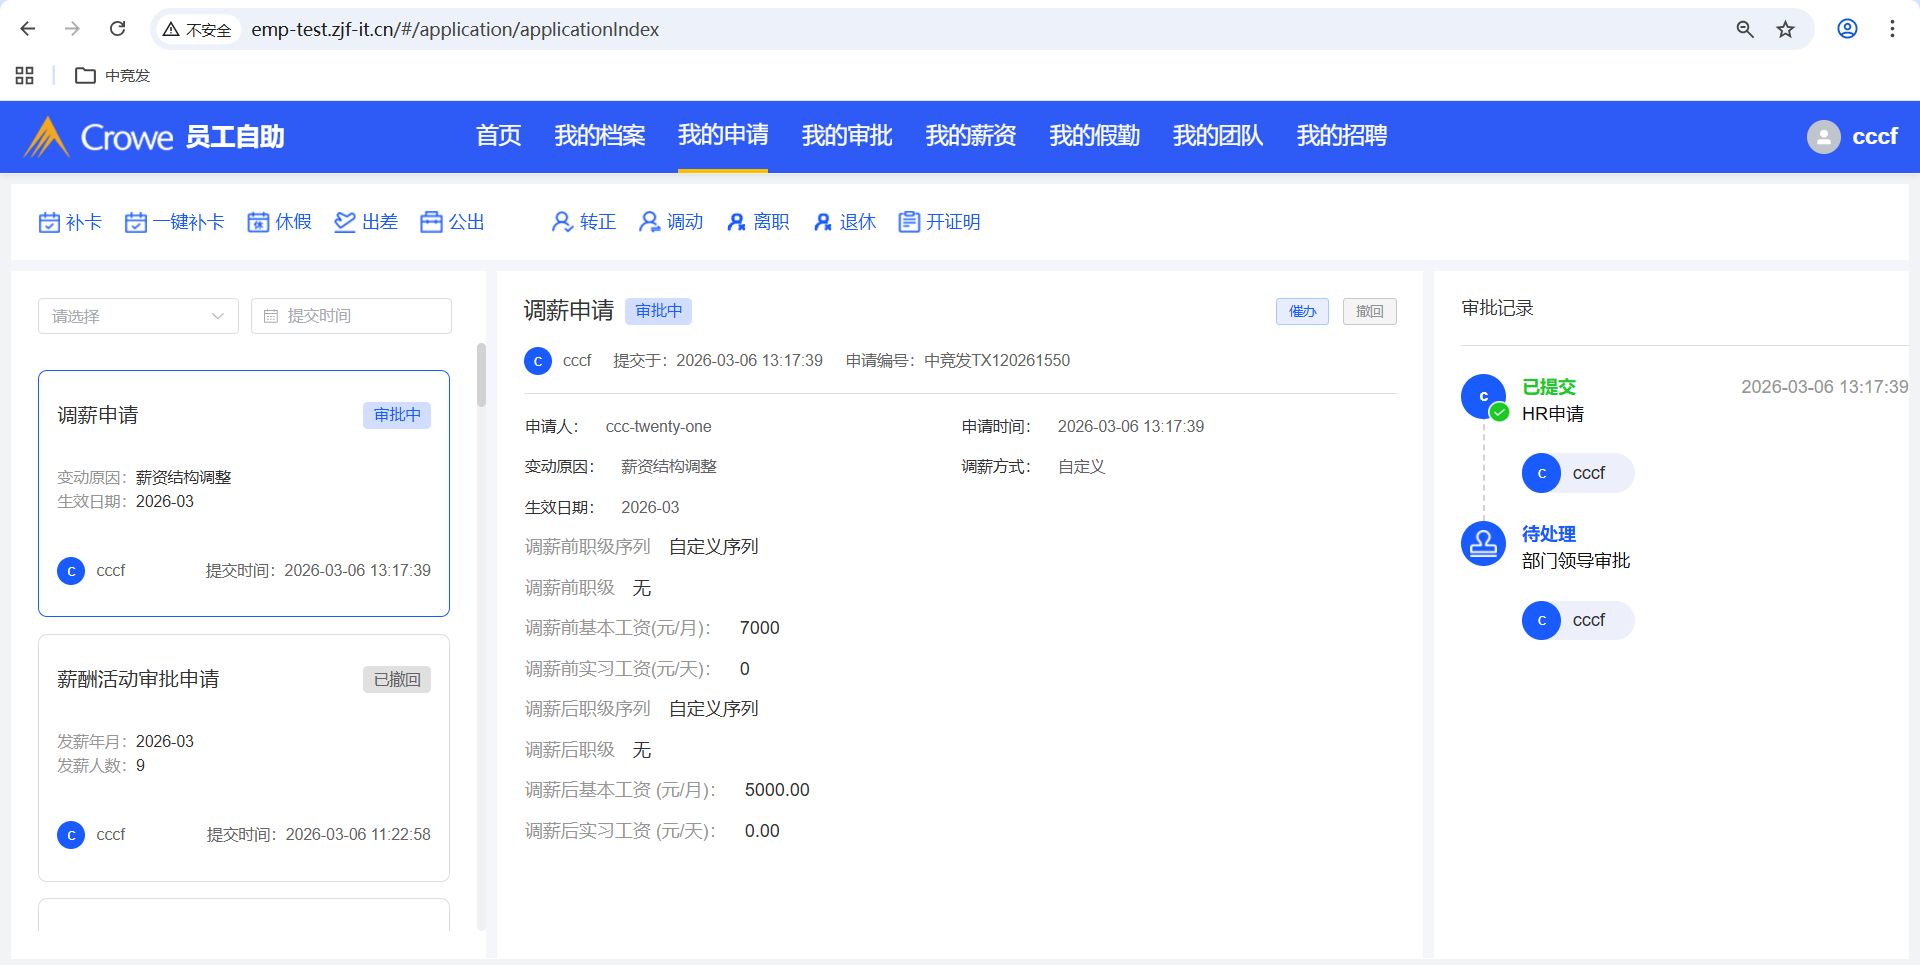This screenshot has width=1920, height=965.
Task: Go to the 我的薪资 tab
Action: [x=970, y=136]
